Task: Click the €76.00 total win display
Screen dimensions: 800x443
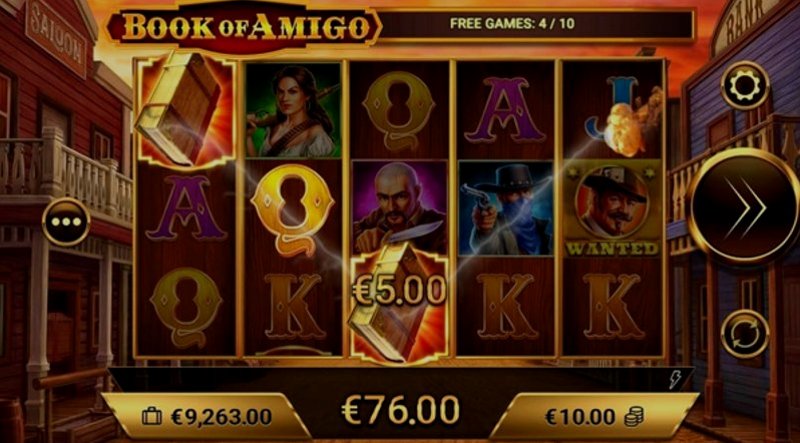Action: click(x=400, y=410)
